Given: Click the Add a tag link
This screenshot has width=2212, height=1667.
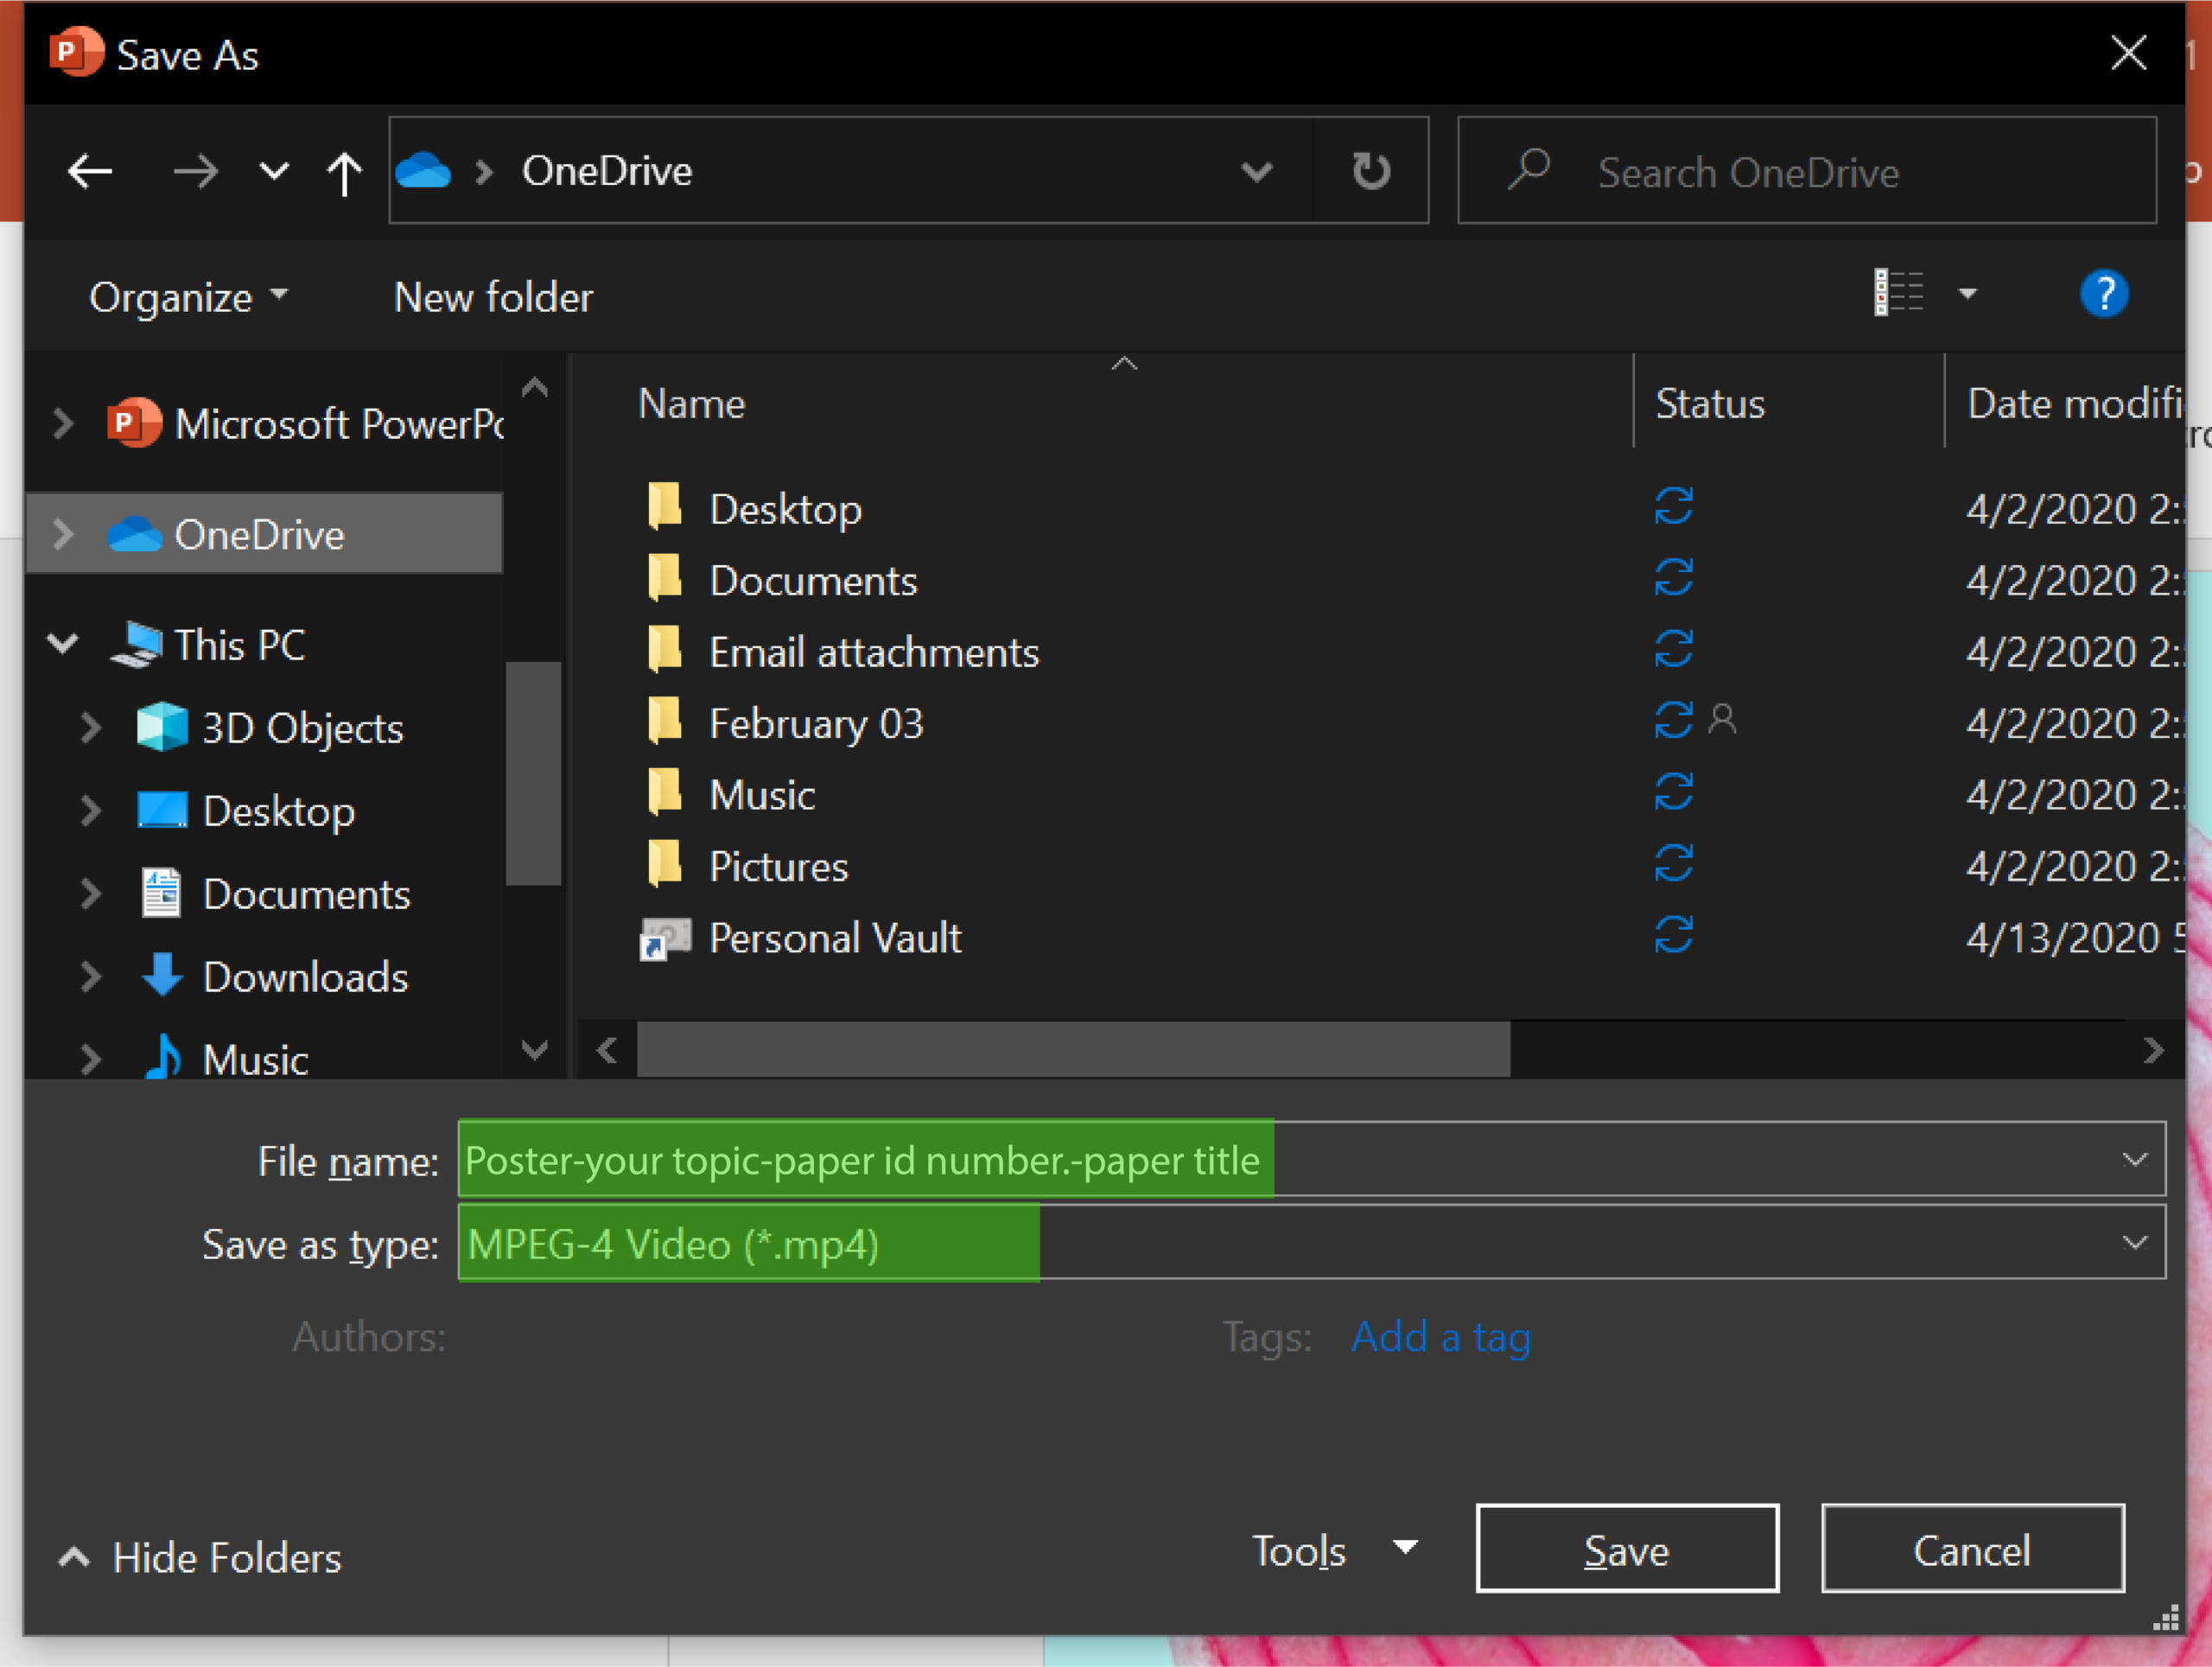Looking at the screenshot, I should click(1440, 1337).
